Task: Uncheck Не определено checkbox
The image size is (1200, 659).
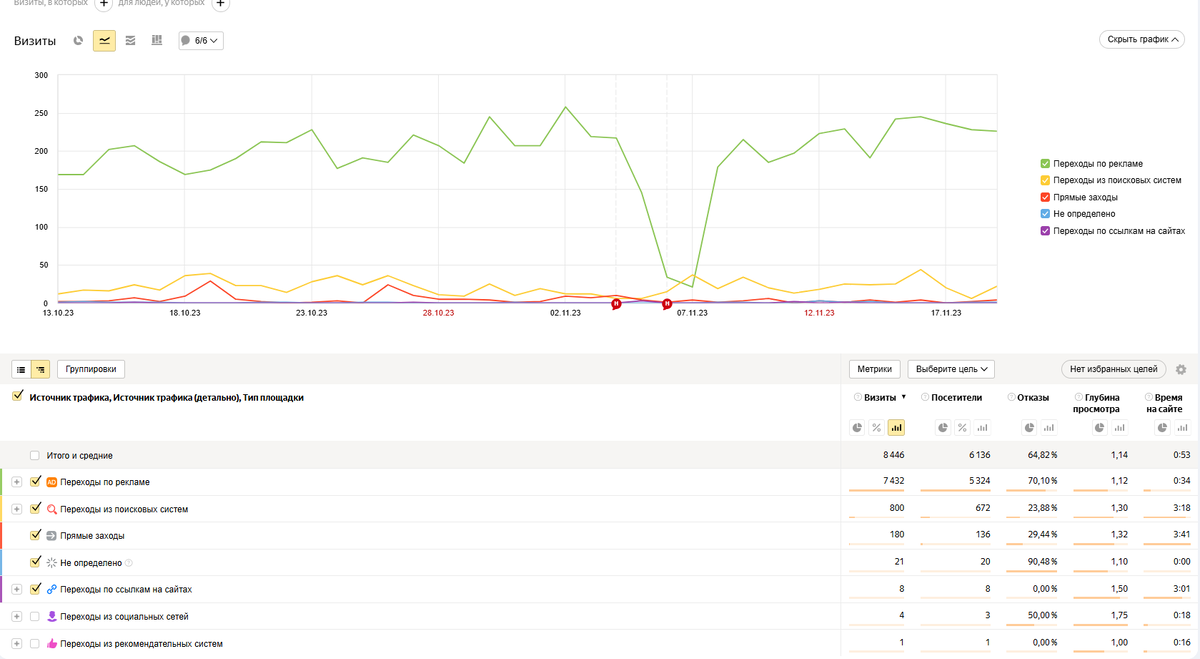Action: point(36,562)
